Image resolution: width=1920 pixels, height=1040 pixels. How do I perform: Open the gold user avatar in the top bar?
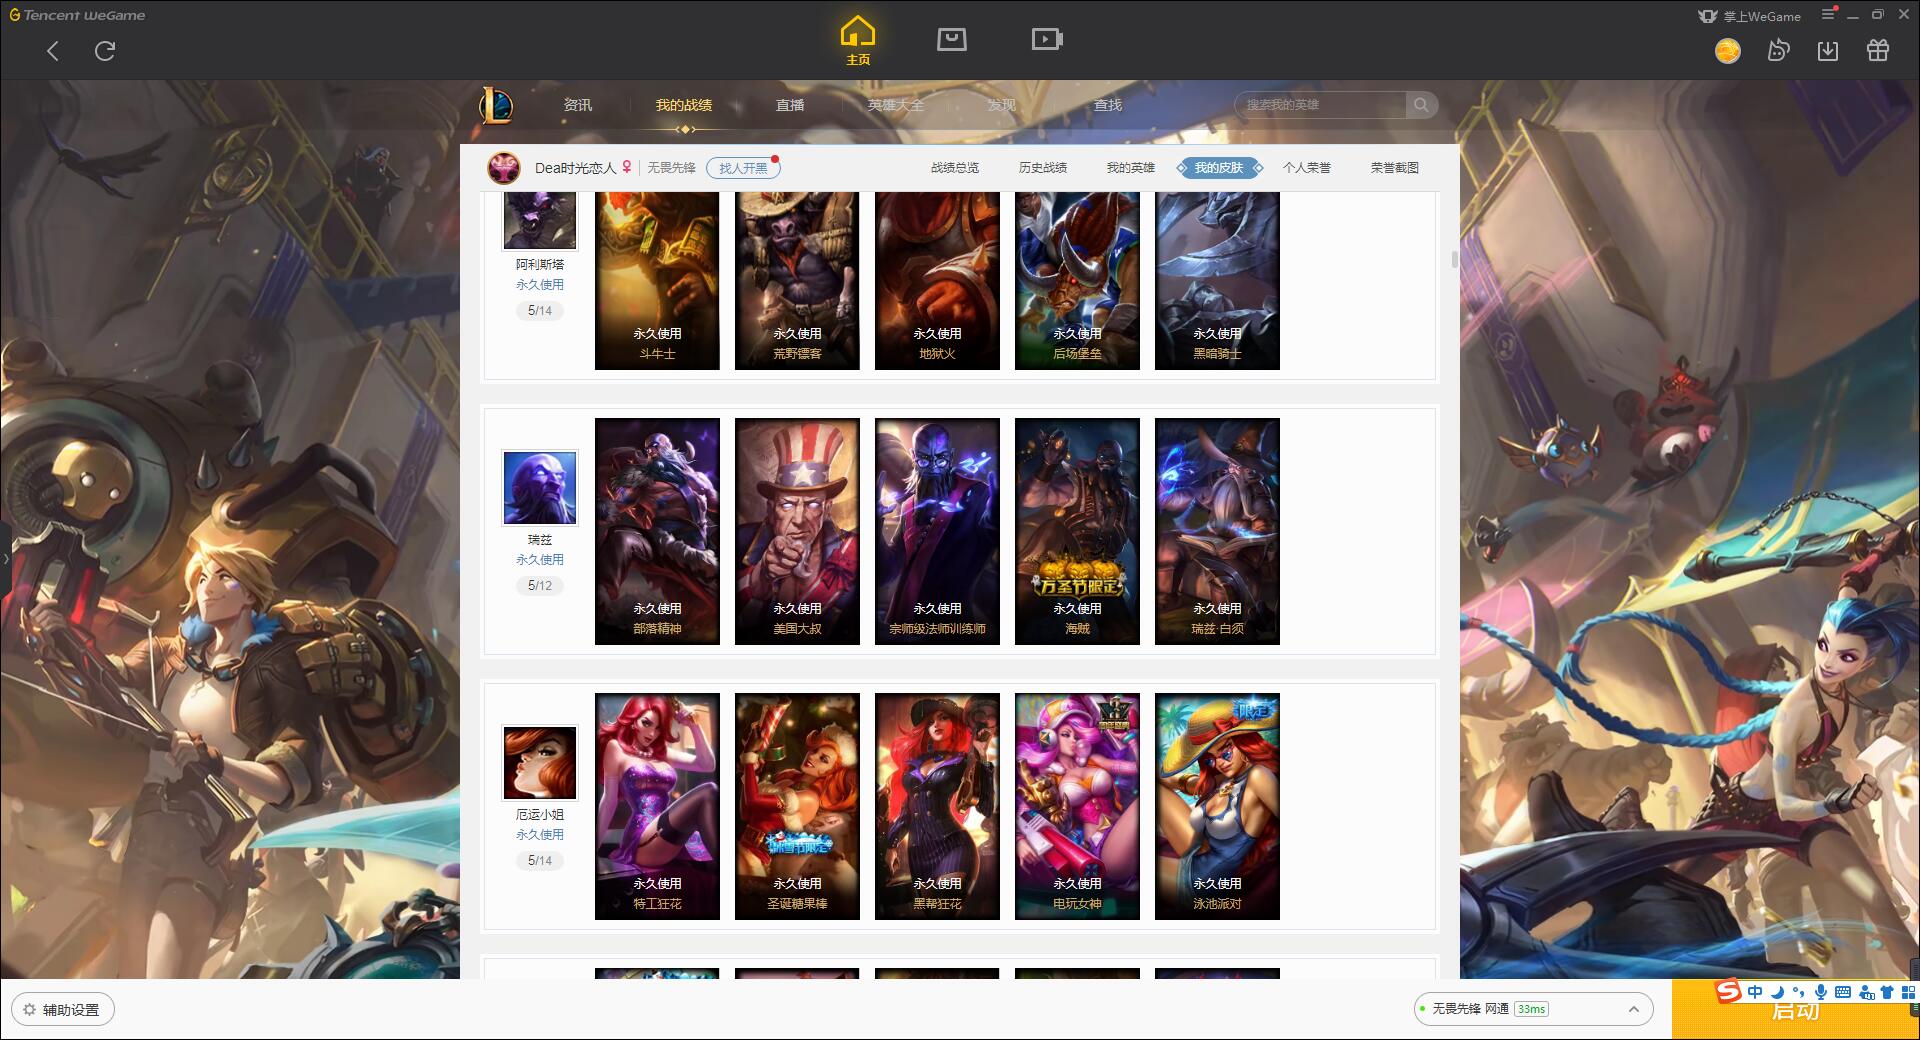[1727, 51]
